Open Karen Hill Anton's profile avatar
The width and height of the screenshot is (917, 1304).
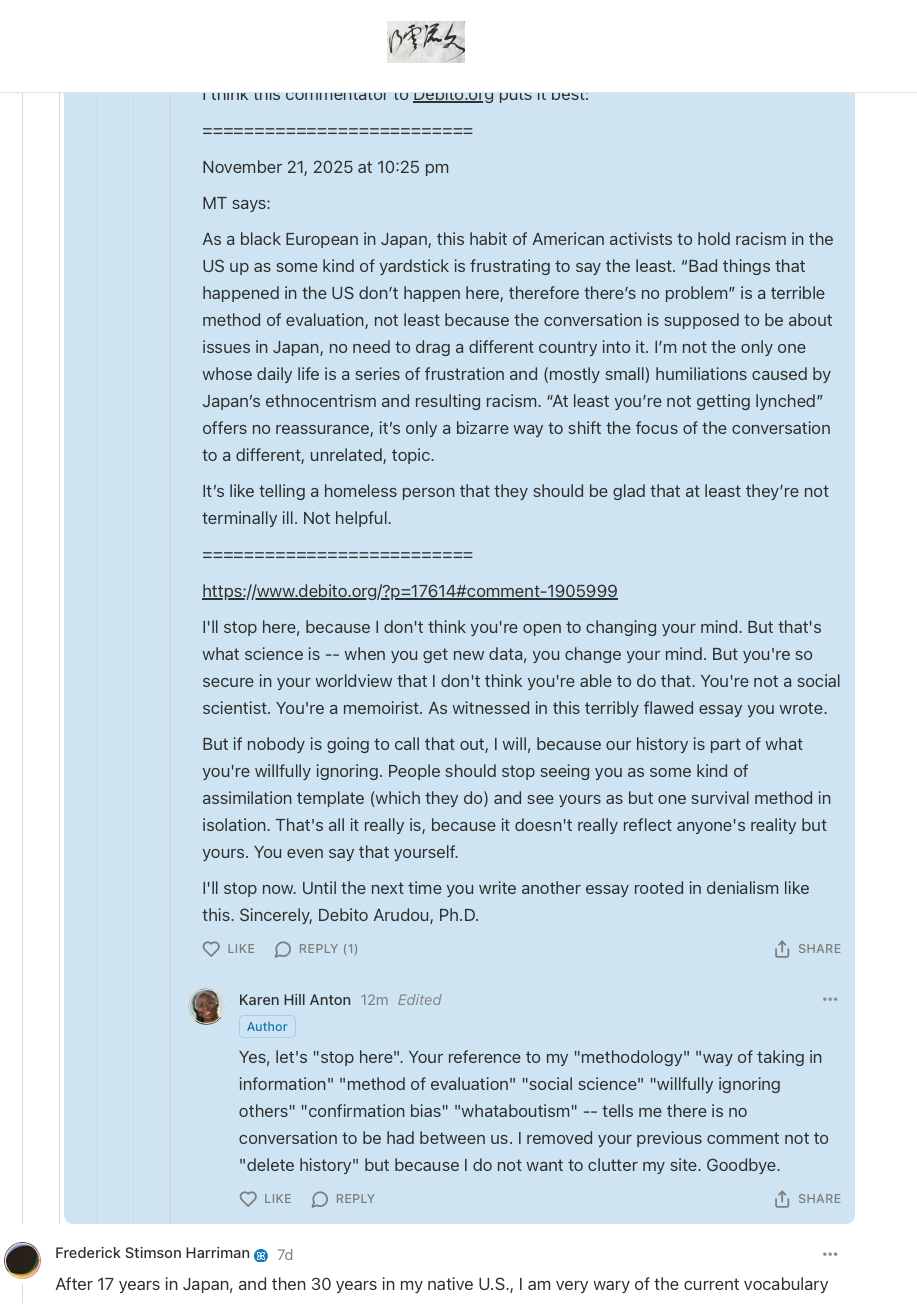coord(207,1006)
